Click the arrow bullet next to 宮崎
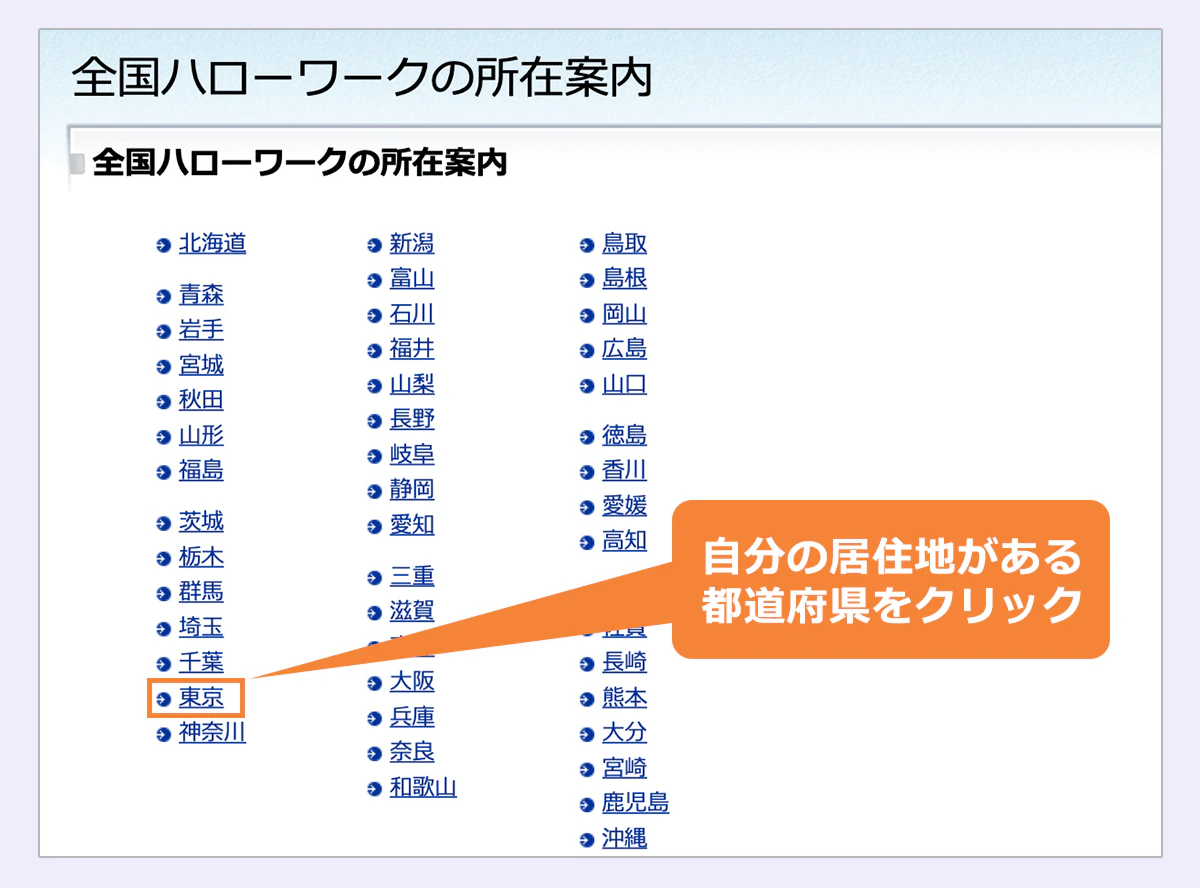 click(x=587, y=770)
